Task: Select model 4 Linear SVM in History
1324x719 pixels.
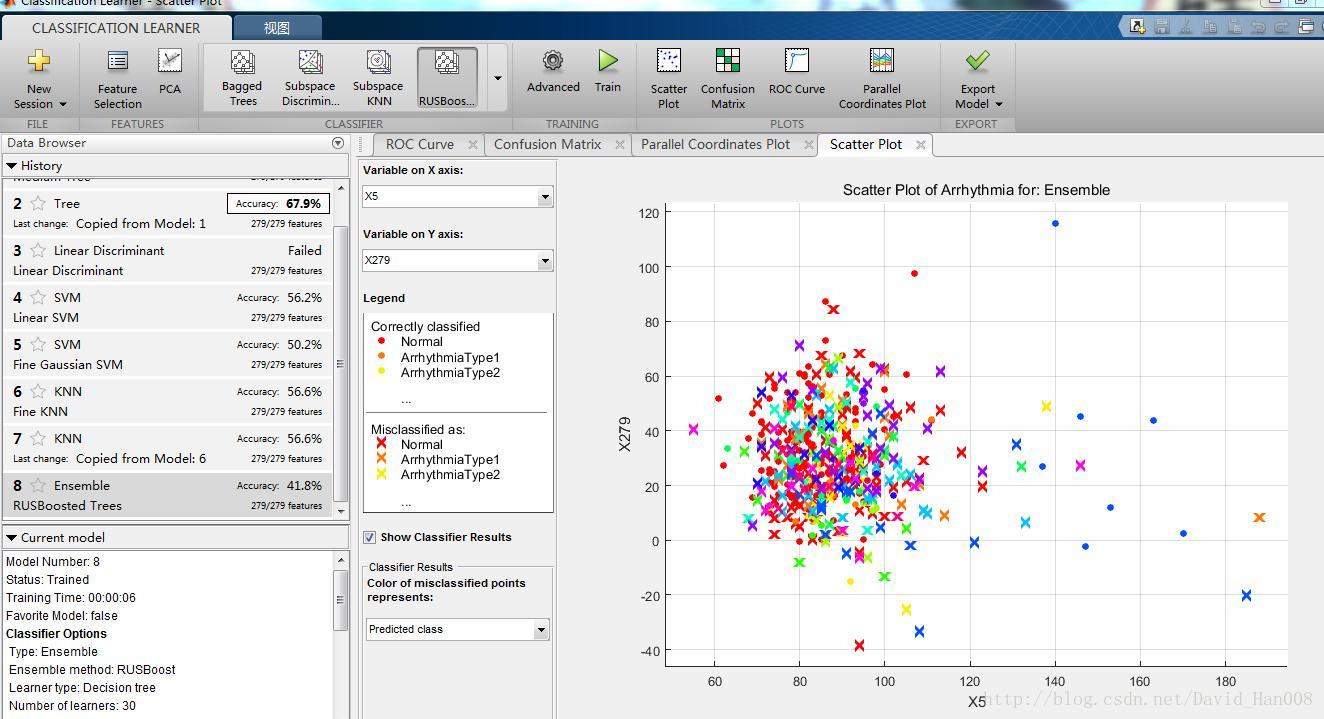Action: pyautogui.click(x=167, y=307)
